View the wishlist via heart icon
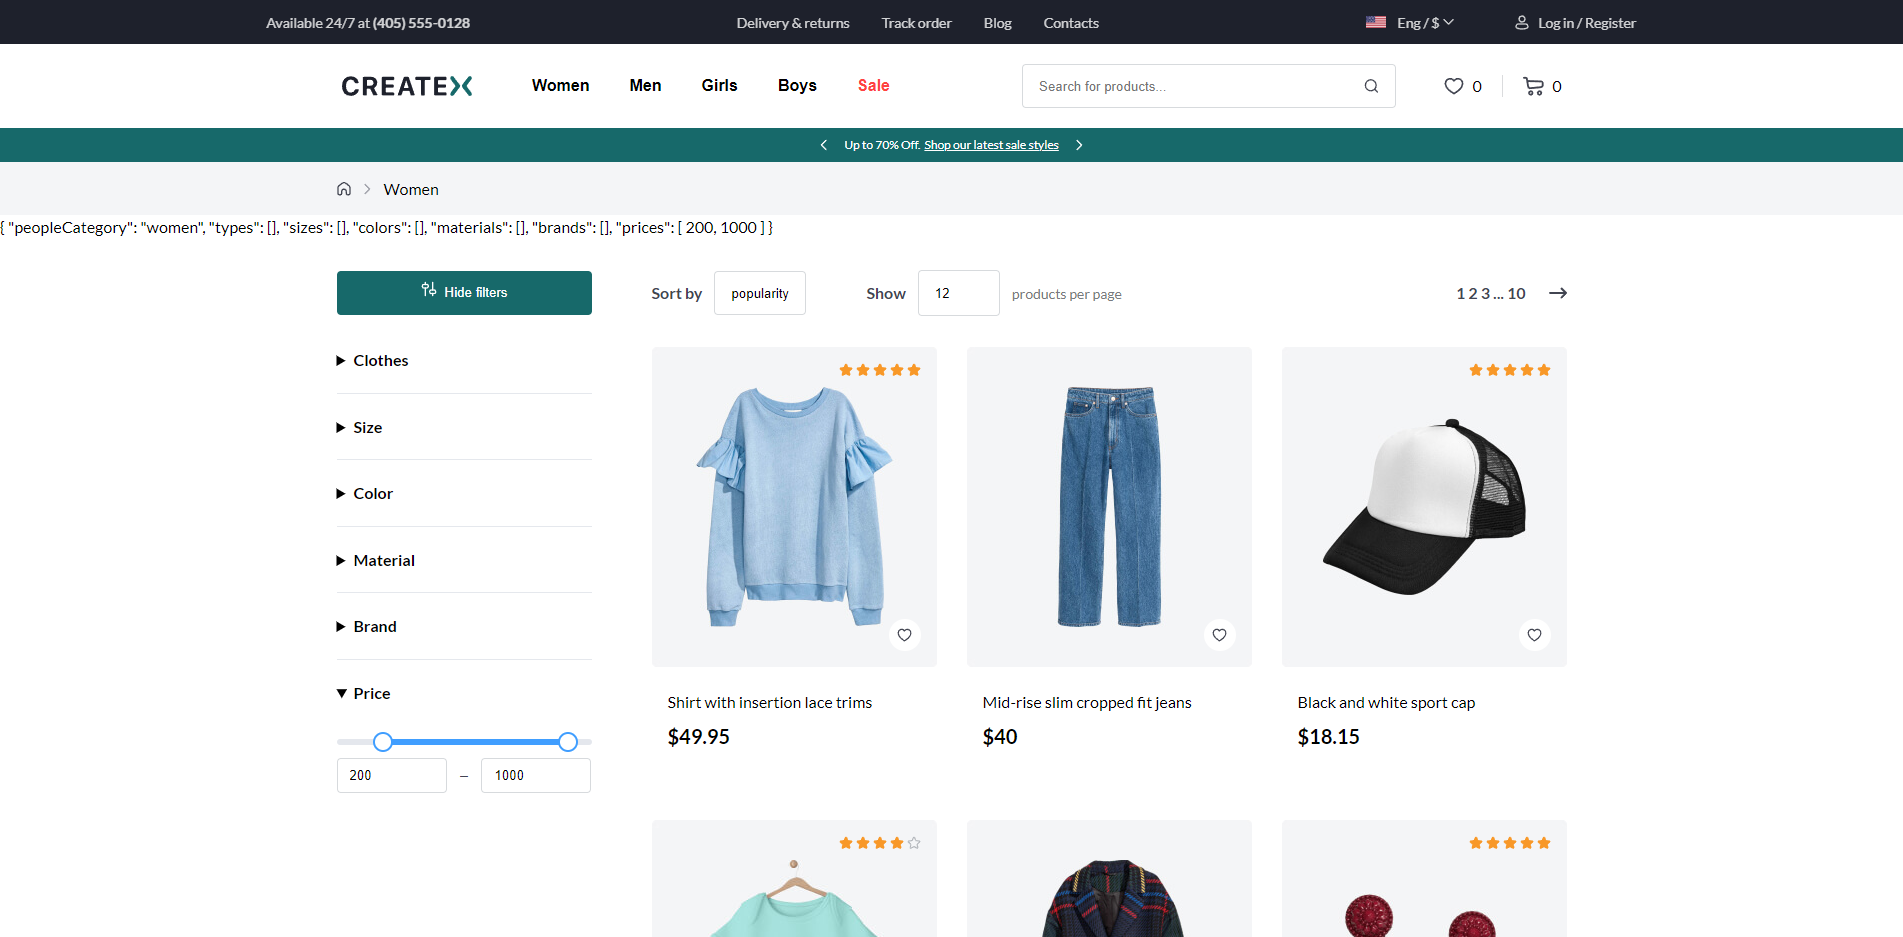This screenshot has height=937, width=1903. coord(1452,86)
